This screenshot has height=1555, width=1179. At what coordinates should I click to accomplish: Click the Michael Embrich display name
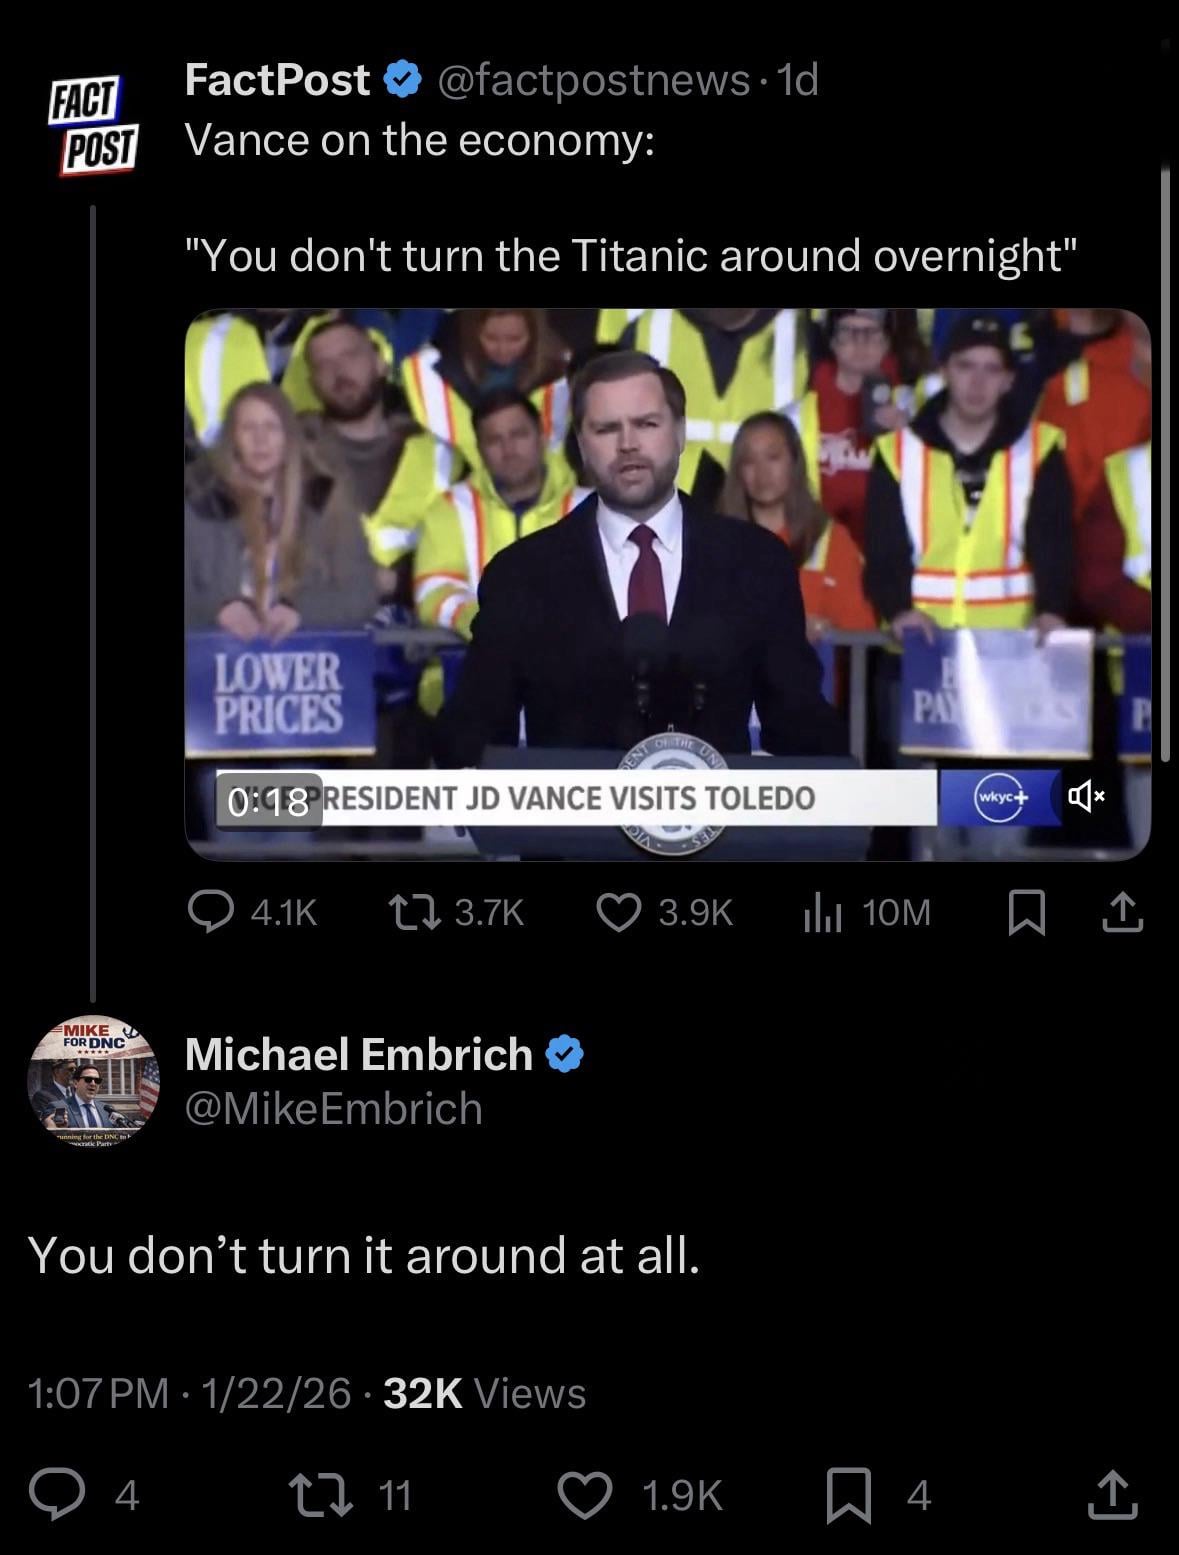[x=359, y=1054]
